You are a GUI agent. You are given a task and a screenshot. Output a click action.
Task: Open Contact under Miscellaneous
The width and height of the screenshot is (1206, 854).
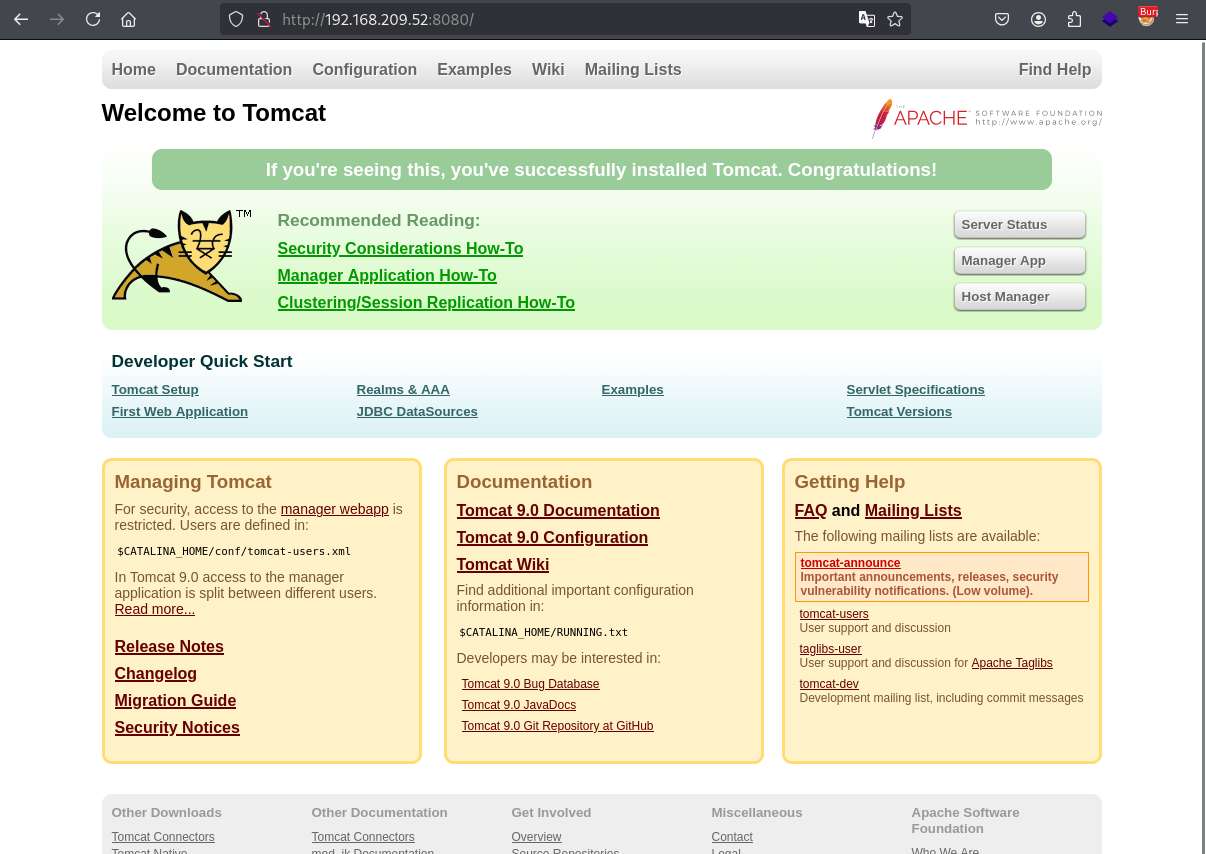pyautogui.click(x=732, y=837)
